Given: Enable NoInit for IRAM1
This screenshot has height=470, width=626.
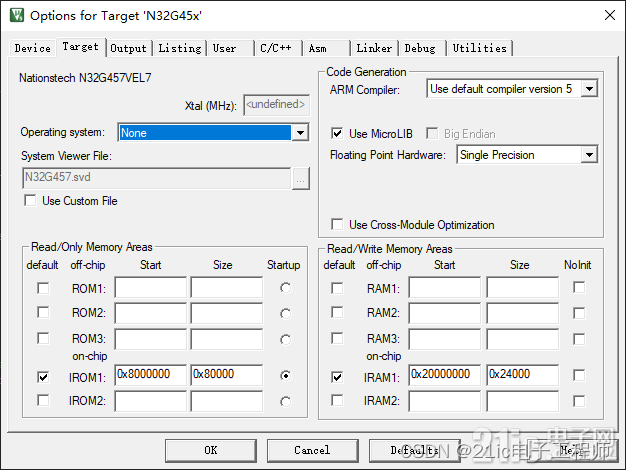Looking at the screenshot, I should point(579,375).
